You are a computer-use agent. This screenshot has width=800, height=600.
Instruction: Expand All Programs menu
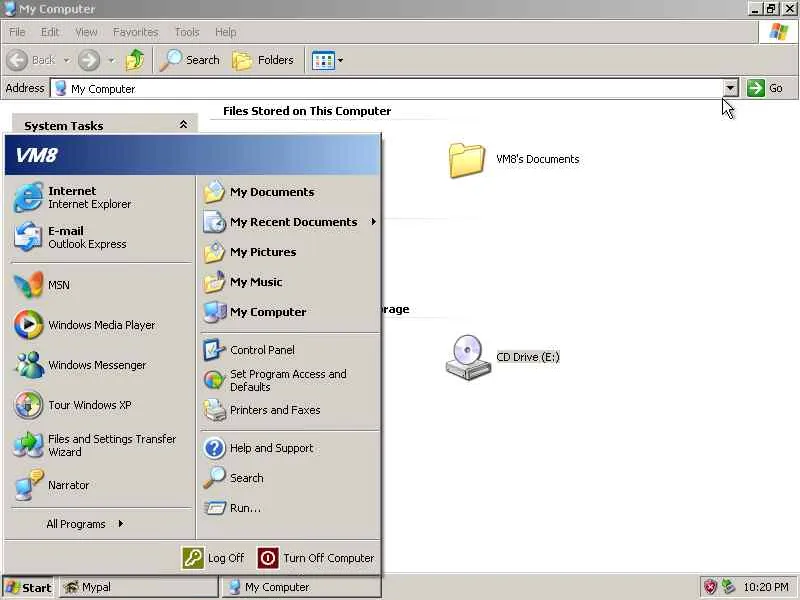click(85, 524)
